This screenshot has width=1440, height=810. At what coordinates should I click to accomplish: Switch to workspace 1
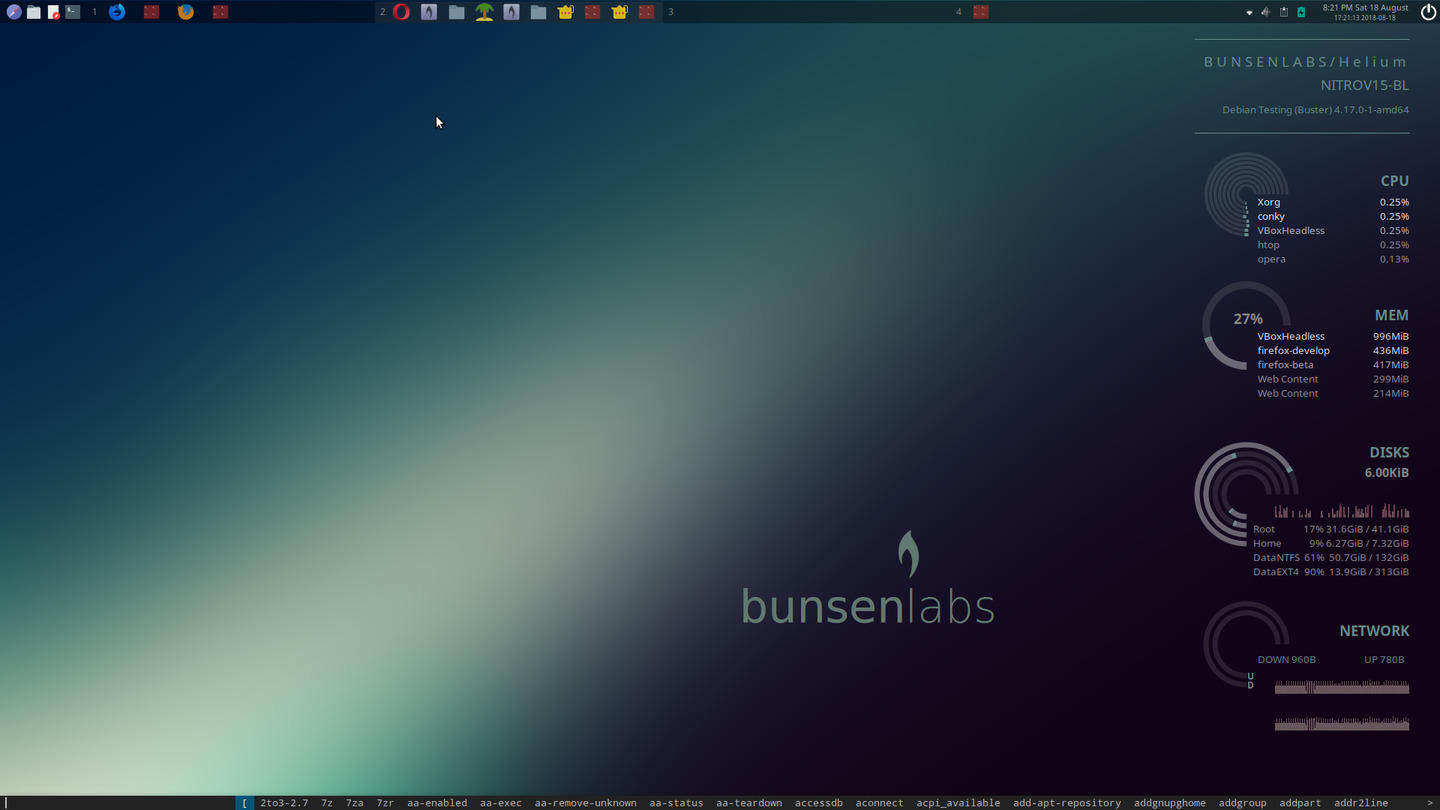click(x=95, y=12)
